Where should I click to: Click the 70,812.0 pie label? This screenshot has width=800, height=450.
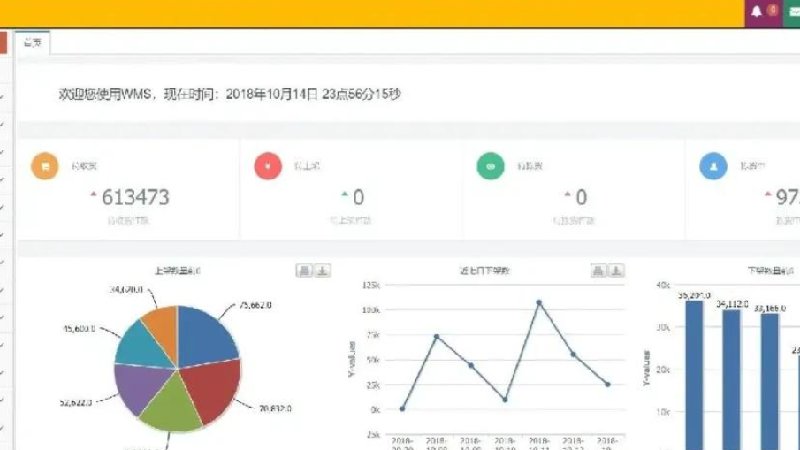pos(275,408)
